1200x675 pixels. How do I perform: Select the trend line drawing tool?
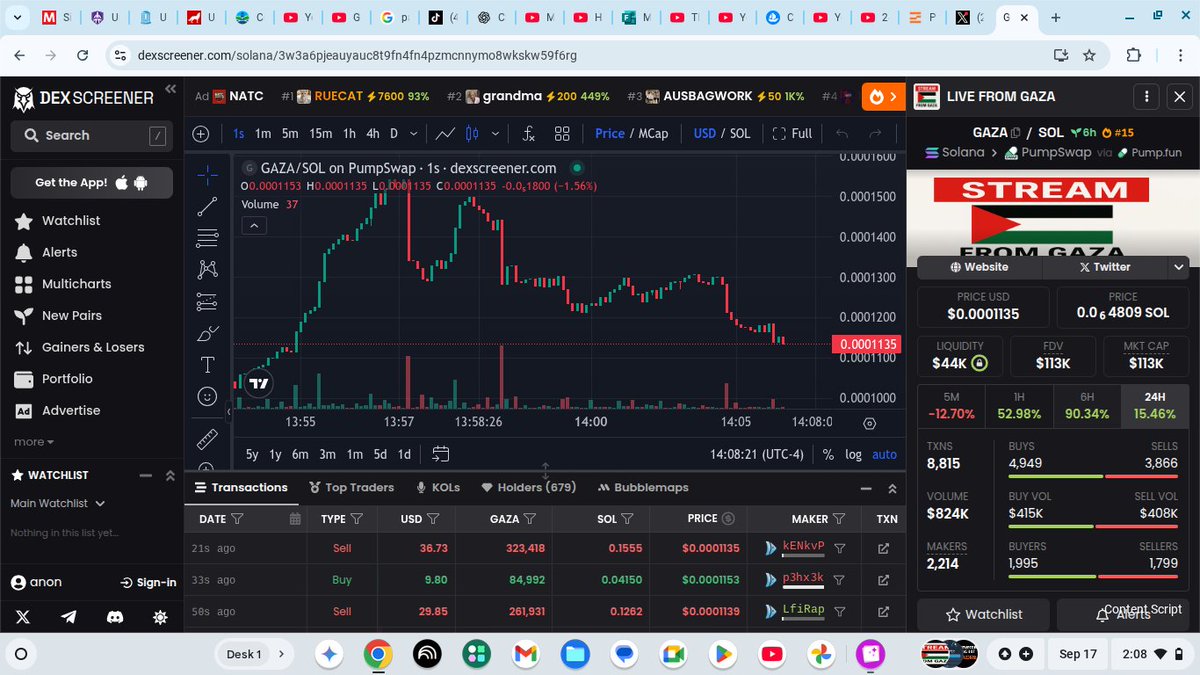(207, 206)
